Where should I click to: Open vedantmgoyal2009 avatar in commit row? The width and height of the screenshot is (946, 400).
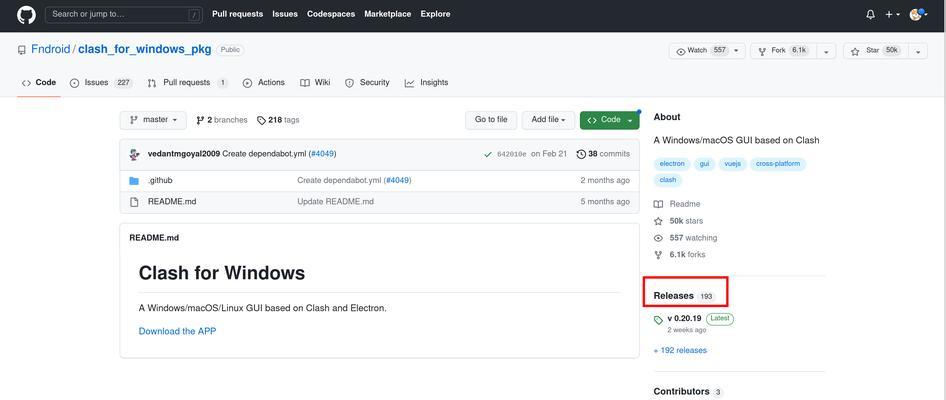click(x=135, y=154)
